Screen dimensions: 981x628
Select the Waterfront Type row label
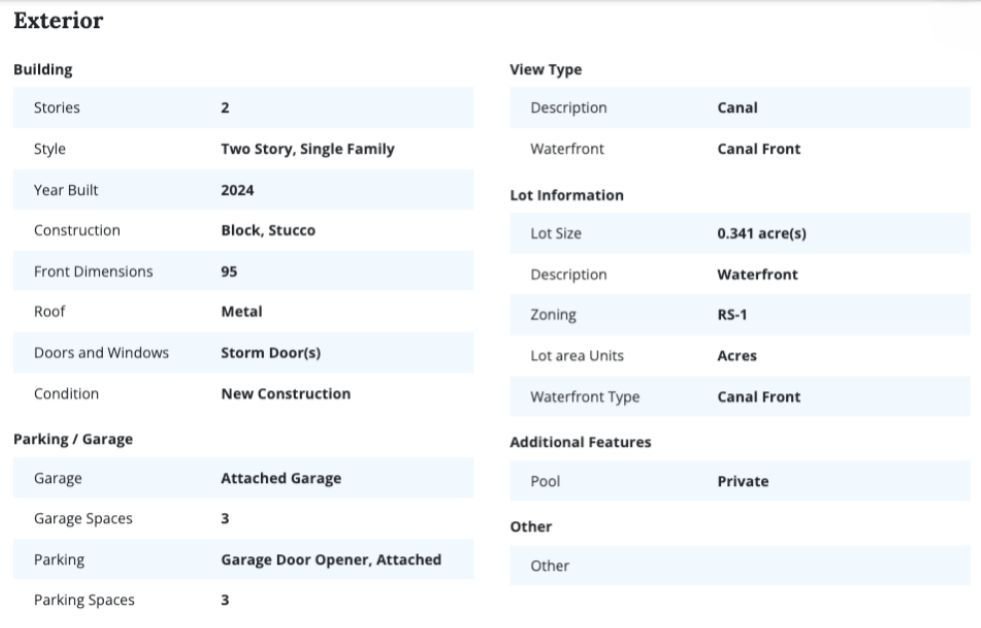click(584, 397)
